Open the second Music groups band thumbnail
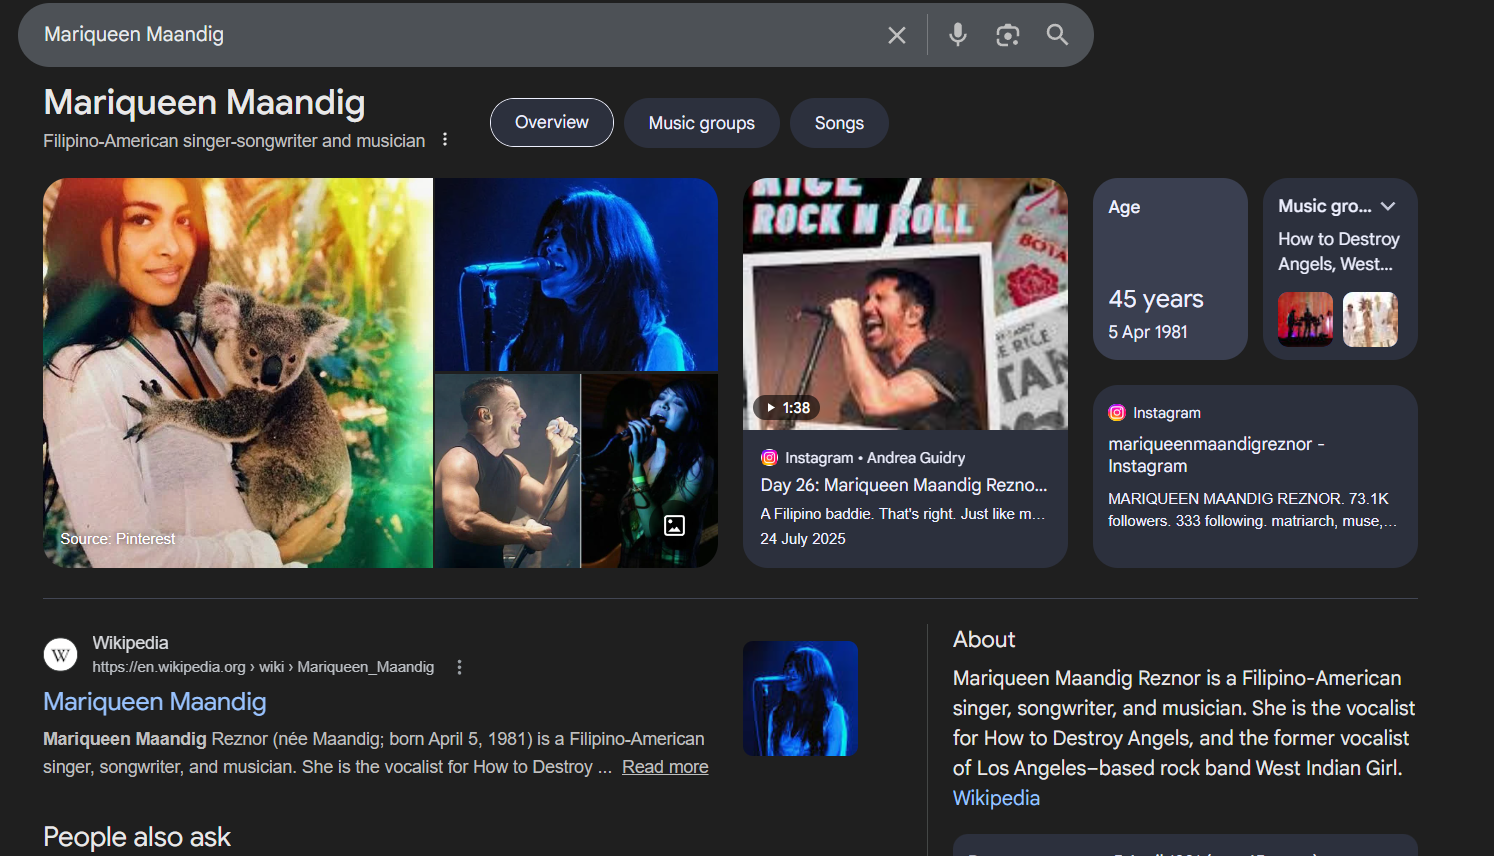 (x=1370, y=320)
